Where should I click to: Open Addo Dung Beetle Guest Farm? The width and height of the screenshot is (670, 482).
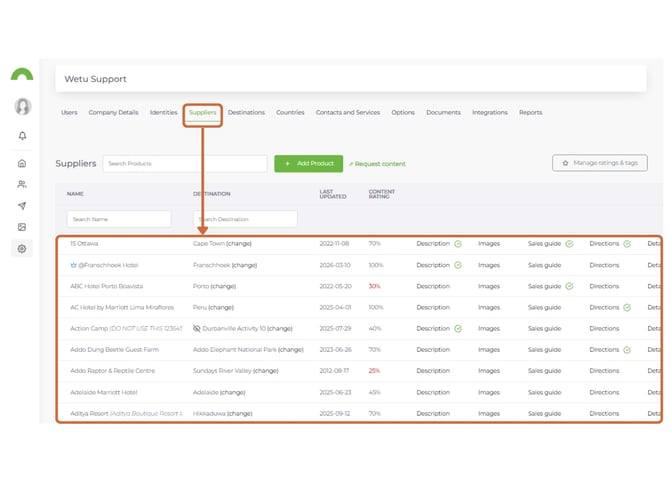115,350
